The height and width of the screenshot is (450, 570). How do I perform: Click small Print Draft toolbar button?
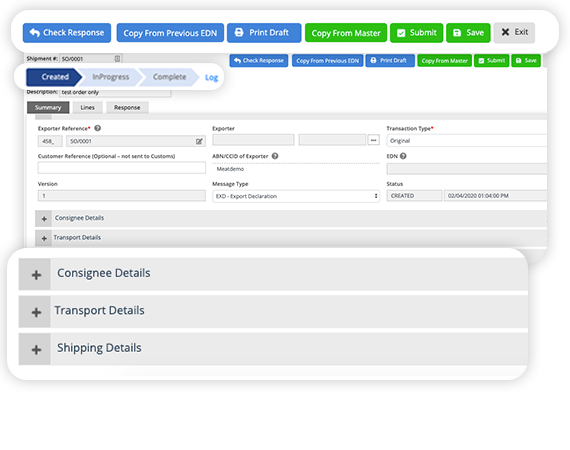(x=390, y=61)
